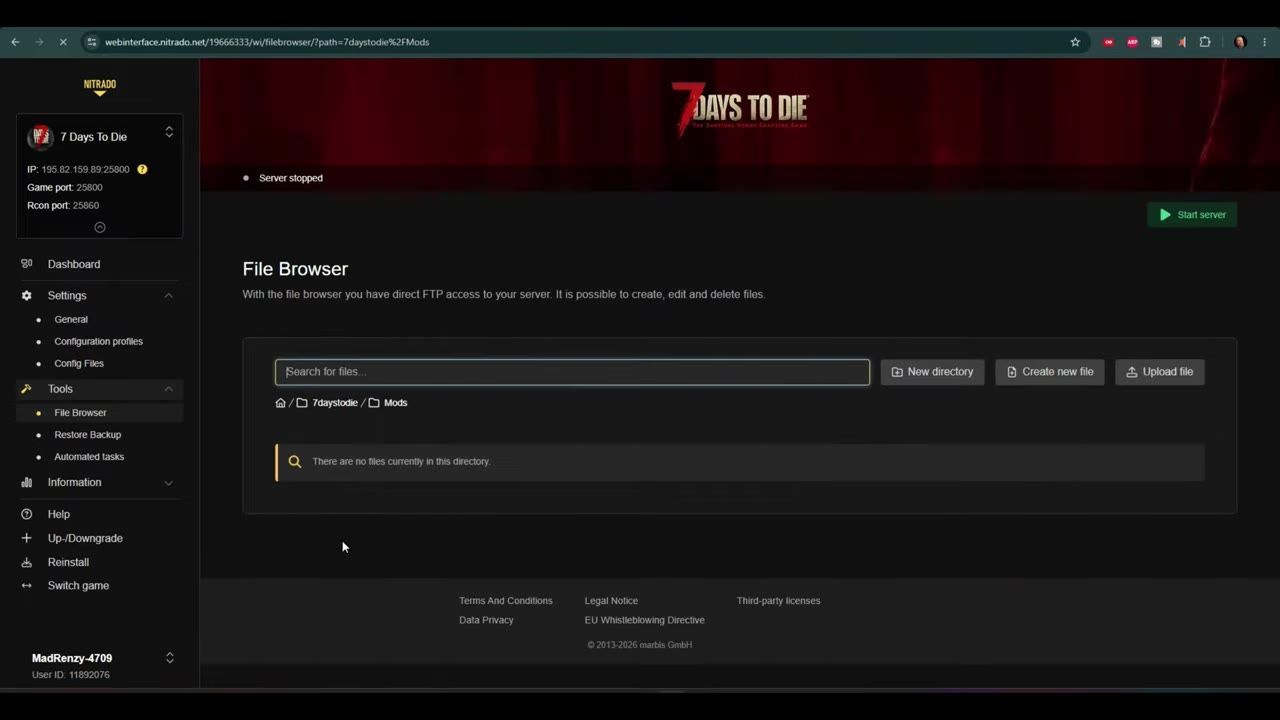The height and width of the screenshot is (720, 1280).
Task: Click the Reinstall download icon
Action: point(27,562)
